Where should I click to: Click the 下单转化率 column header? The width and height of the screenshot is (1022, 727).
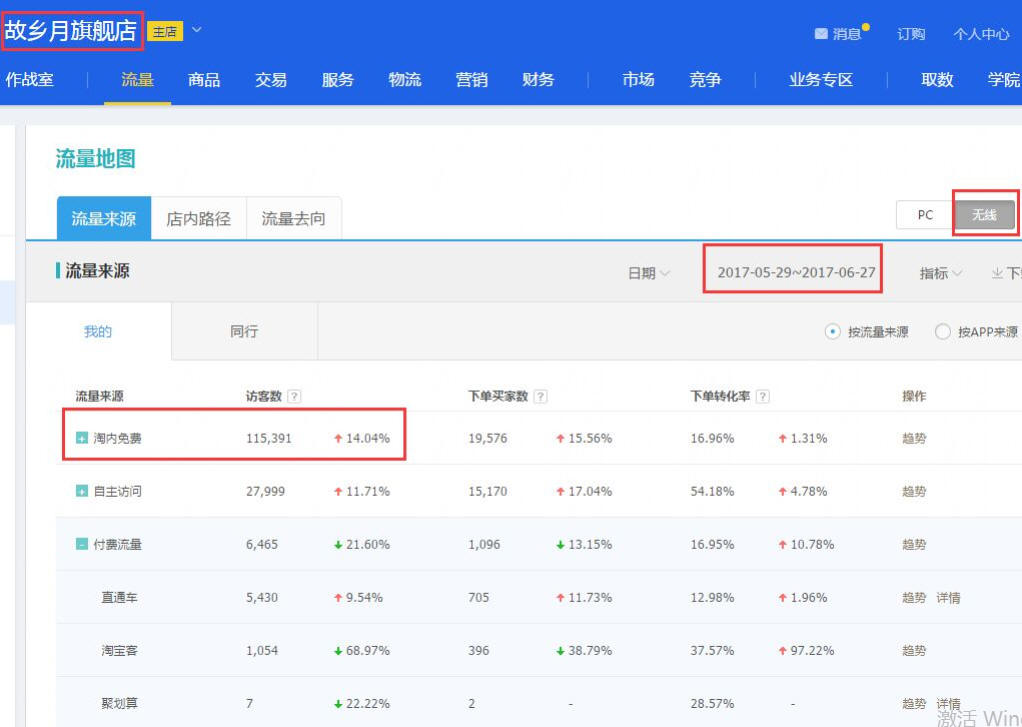tap(720, 396)
